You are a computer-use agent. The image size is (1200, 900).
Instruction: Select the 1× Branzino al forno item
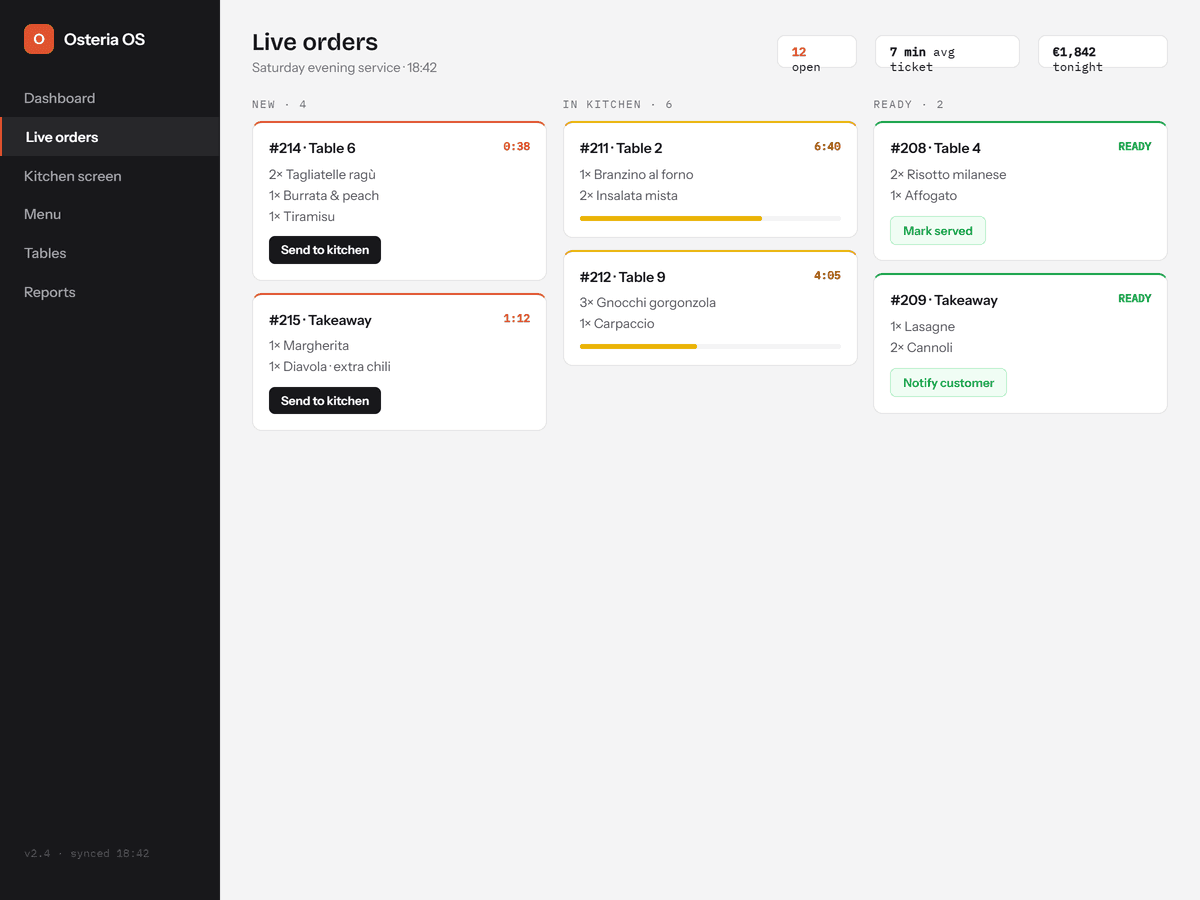point(637,175)
